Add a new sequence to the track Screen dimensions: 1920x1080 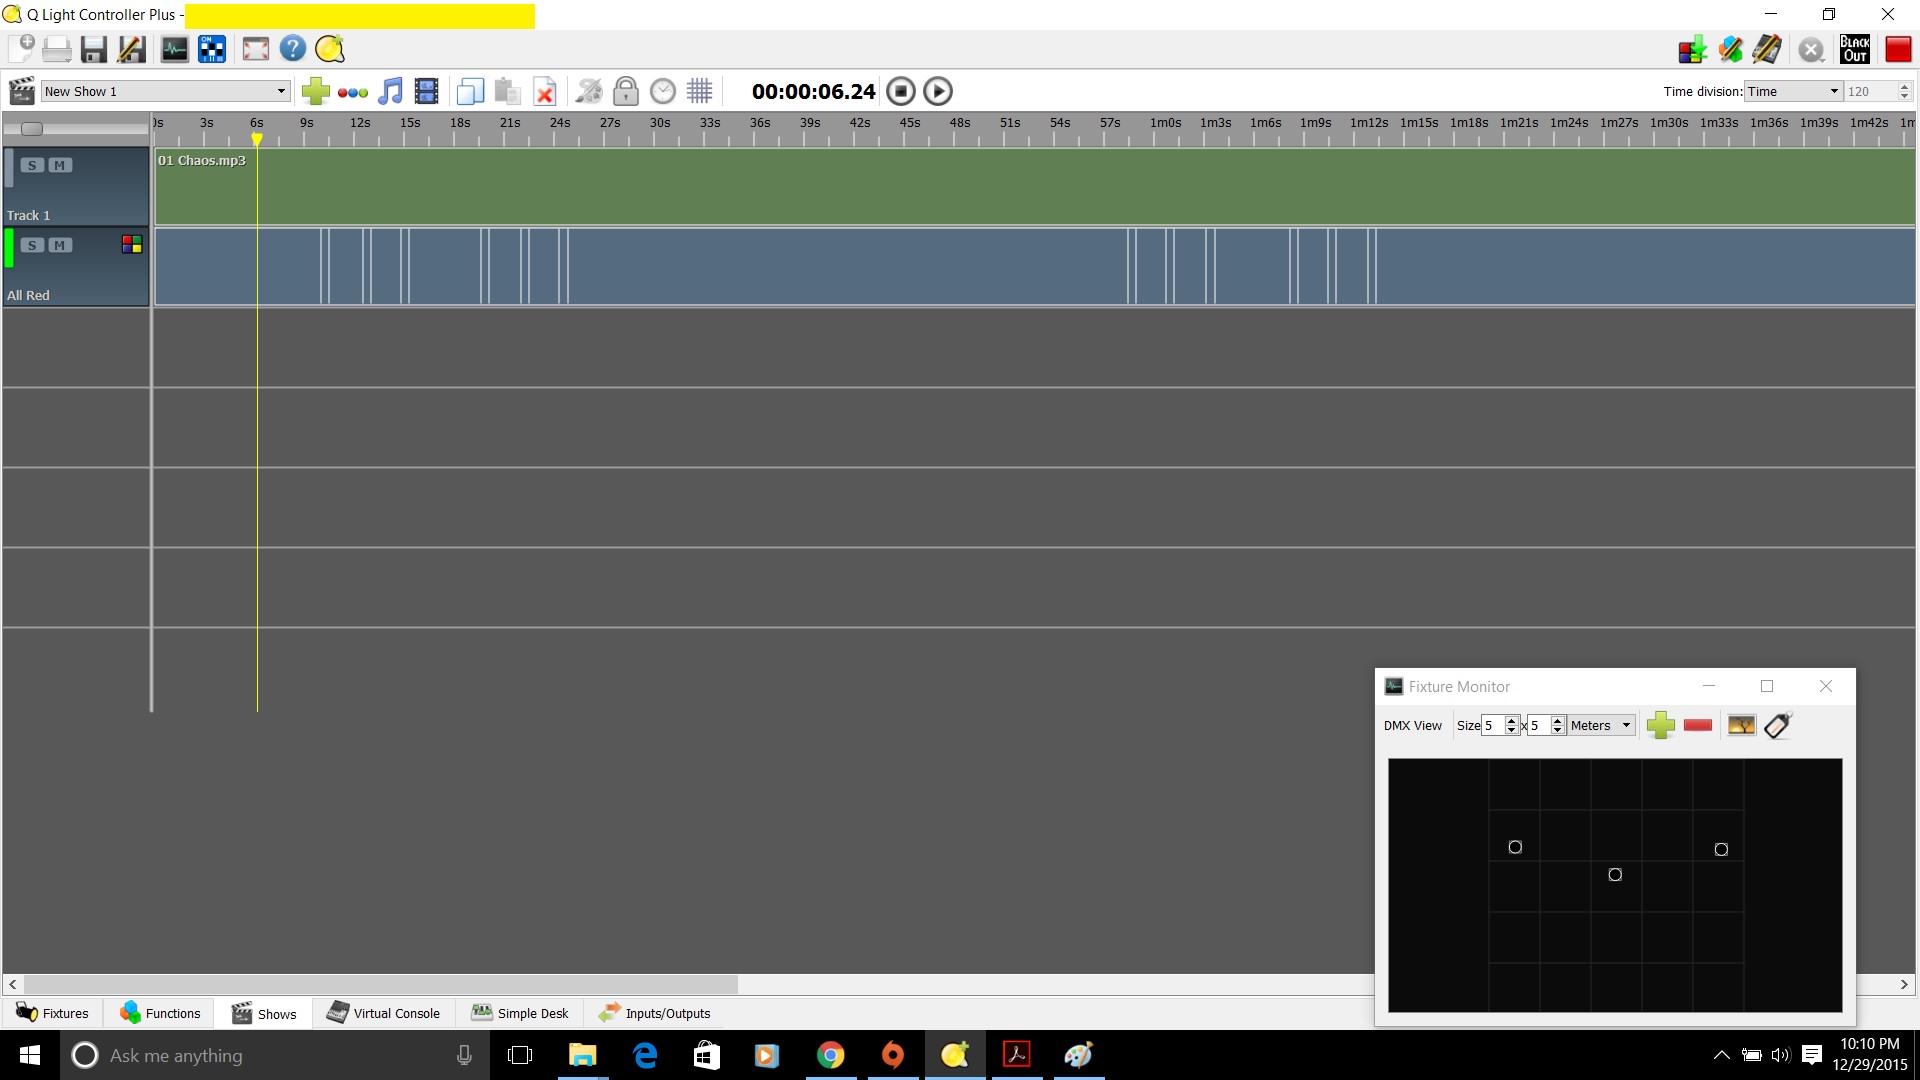353,92
